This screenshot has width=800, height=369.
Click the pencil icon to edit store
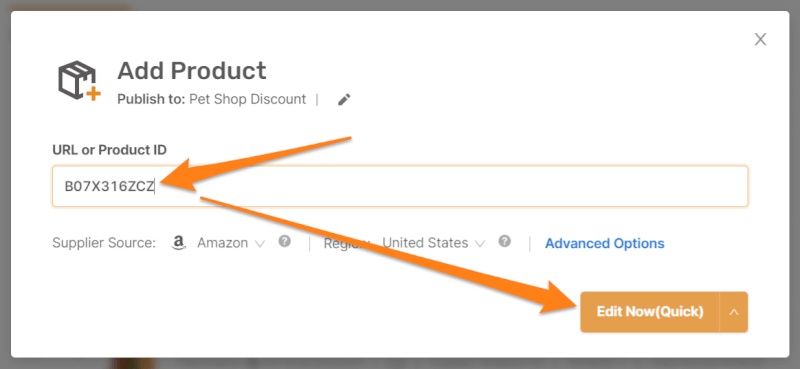tap(344, 100)
